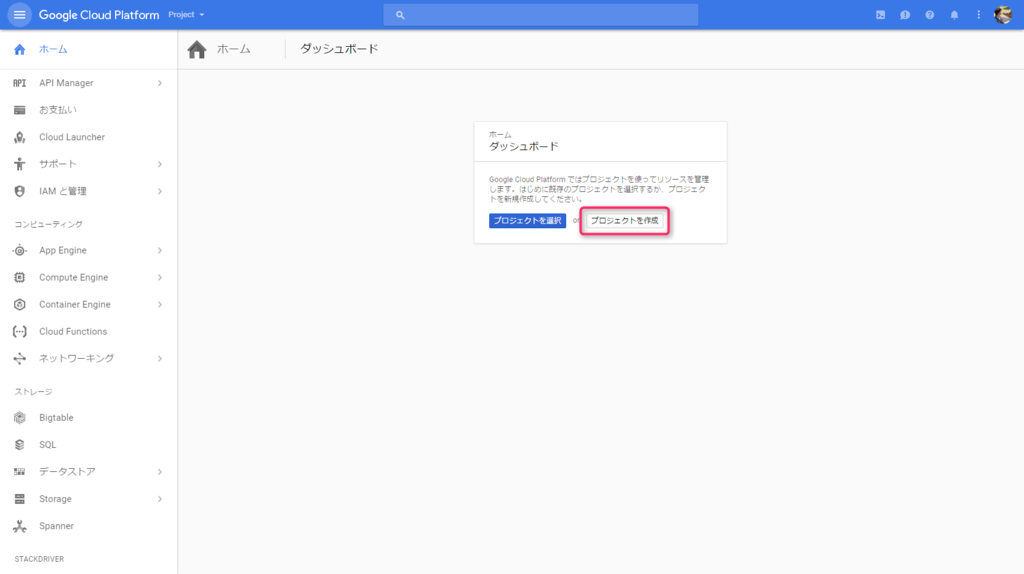Screen dimensions: 1024x574
Task: Click the support person icon
Action: tap(20, 164)
